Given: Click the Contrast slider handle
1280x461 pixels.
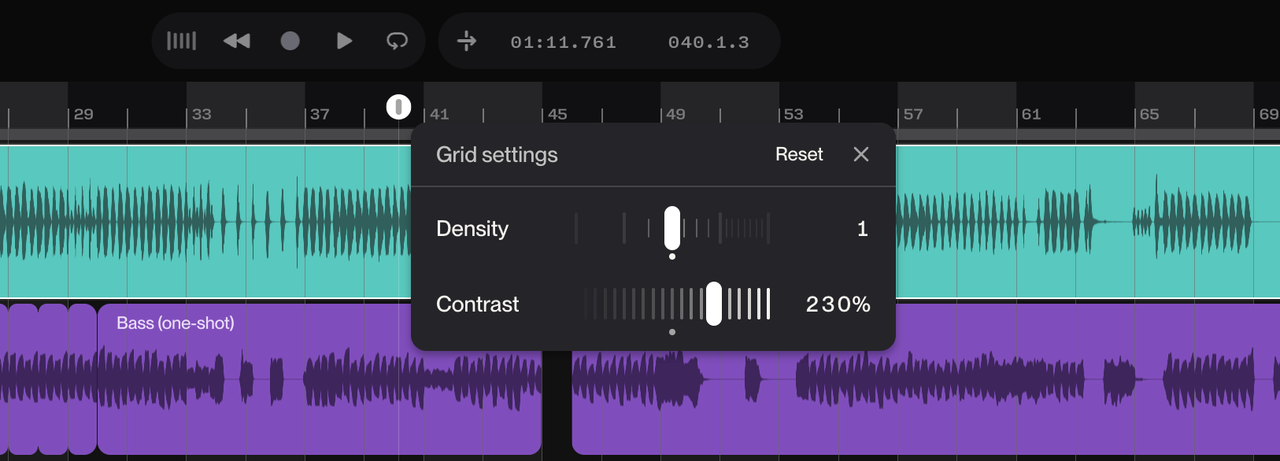Looking at the screenshot, I should click(714, 303).
